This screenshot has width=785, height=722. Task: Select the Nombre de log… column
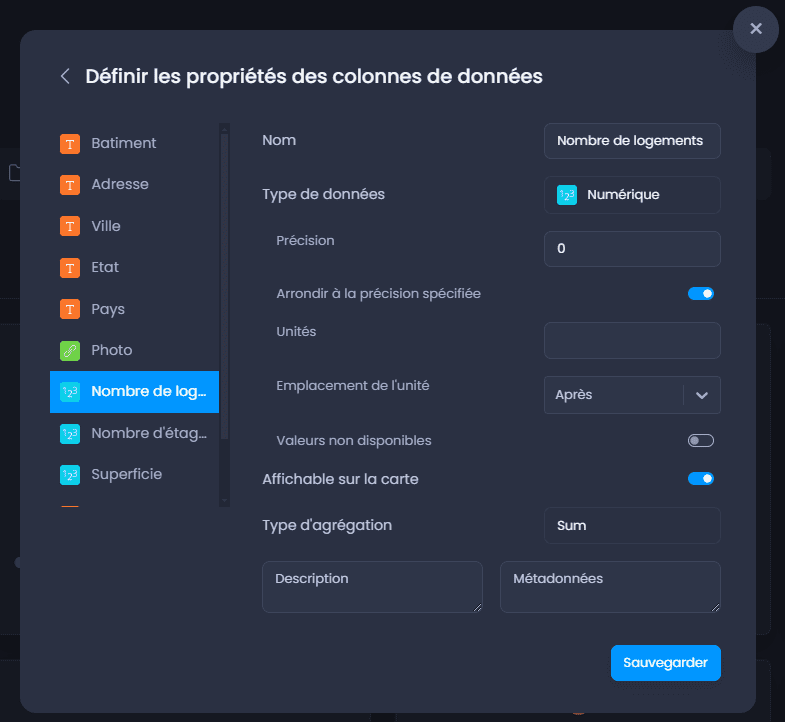134,392
